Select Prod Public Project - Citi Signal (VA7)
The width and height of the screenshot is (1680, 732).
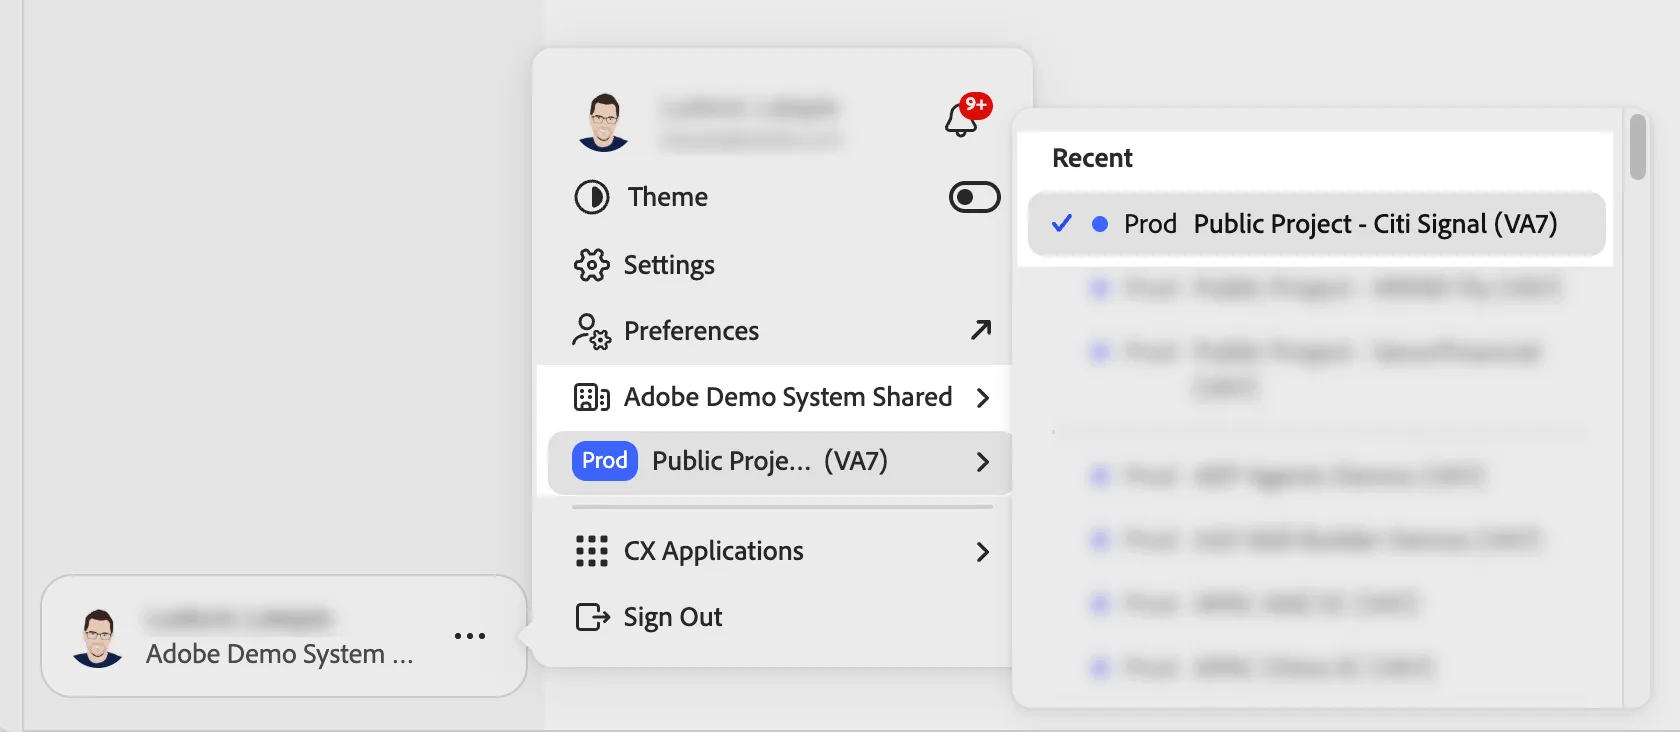tap(1317, 224)
